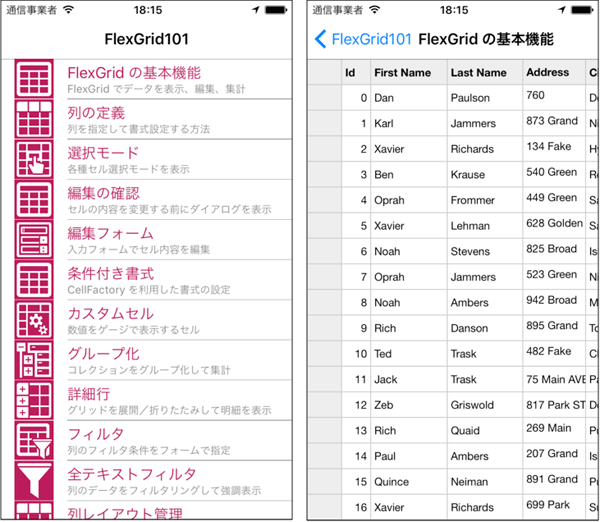600x522 pixels.
Task: Tap the 選択モード hand-pointer icon
Action: 34,159
